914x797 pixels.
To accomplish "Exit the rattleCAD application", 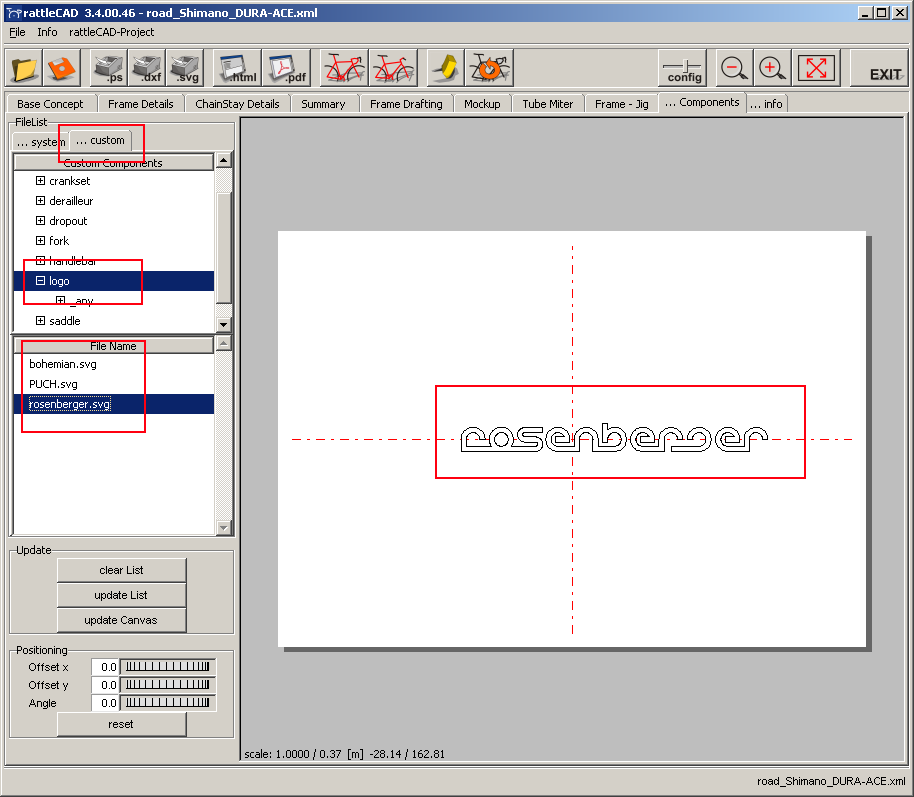I will point(880,68).
